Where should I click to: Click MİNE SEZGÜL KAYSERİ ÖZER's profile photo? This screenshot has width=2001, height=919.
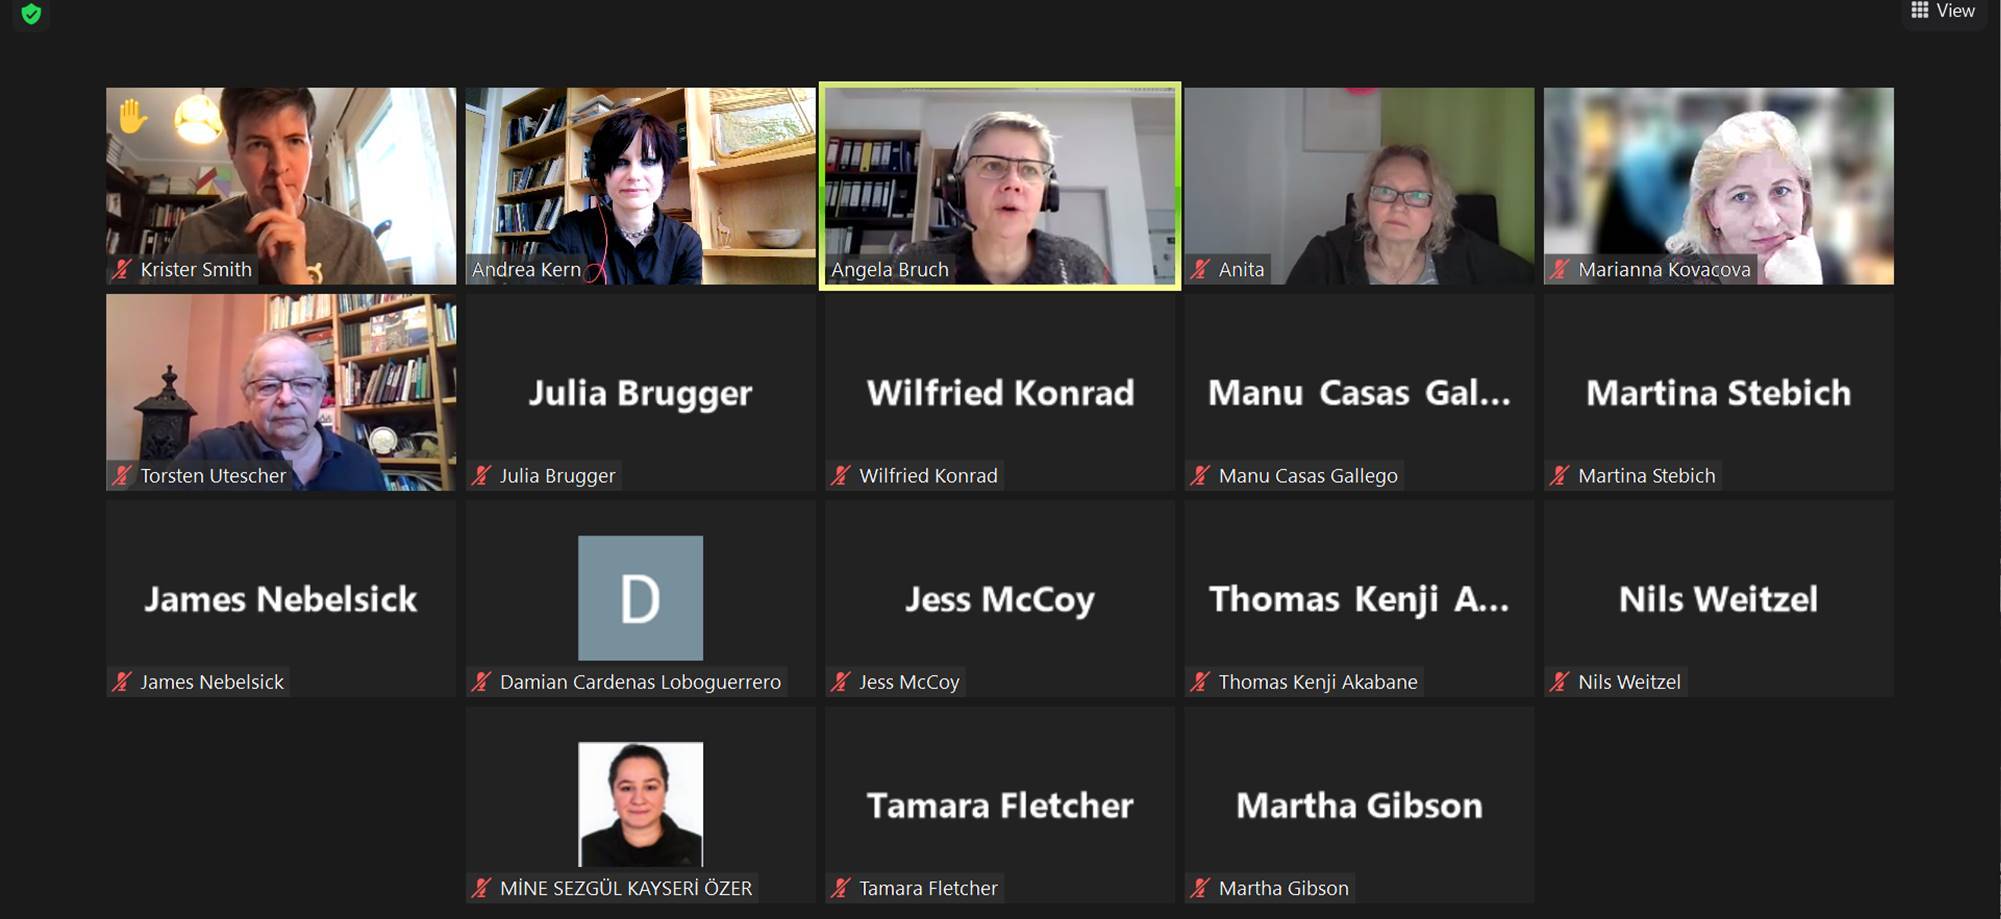click(x=640, y=804)
